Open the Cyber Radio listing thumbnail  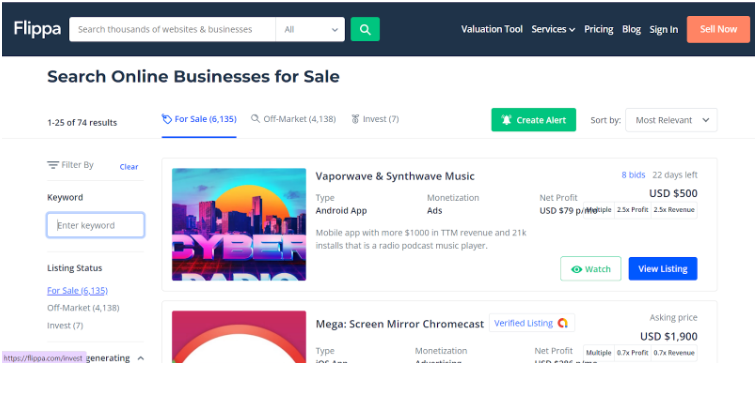pos(239,224)
